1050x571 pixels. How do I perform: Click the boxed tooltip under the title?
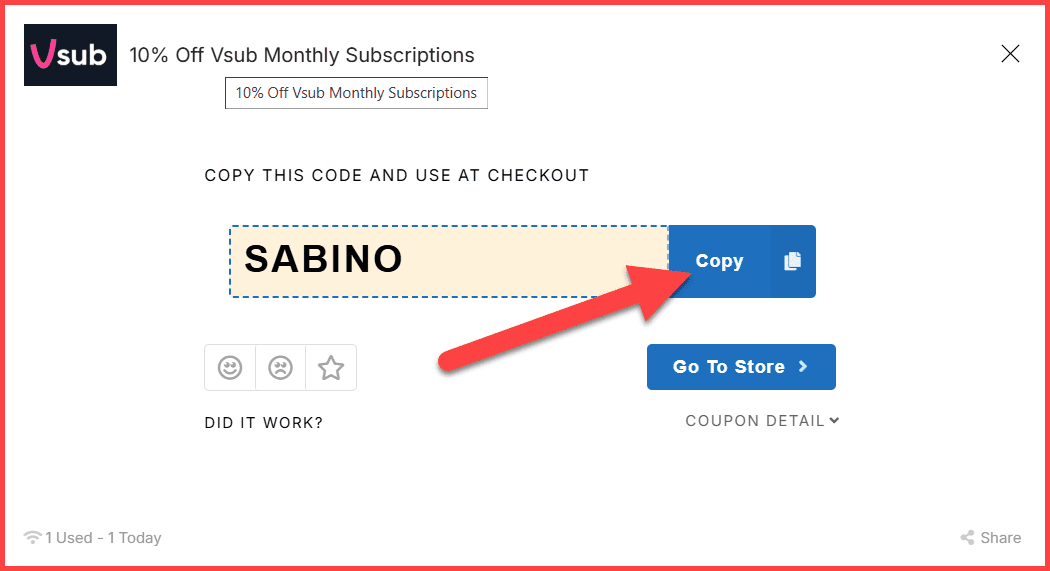[x=356, y=93]
